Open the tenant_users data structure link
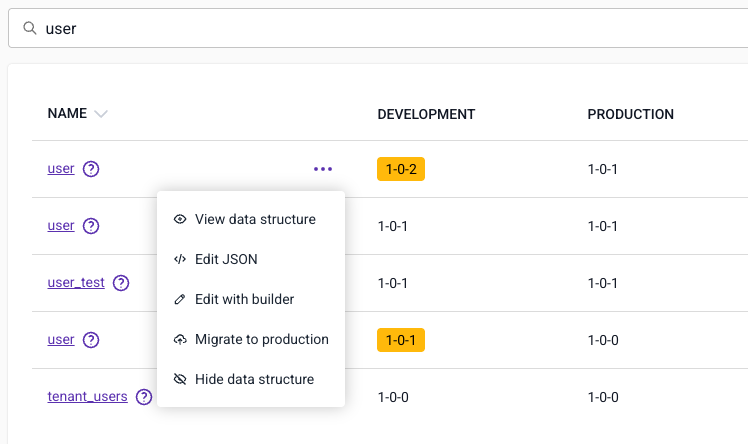 pos(87,397)
